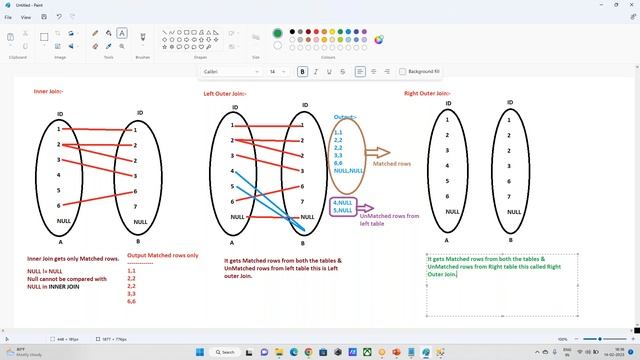The height and width of the screenshot is (360, 640).
Task: Select the Magnifier tool
Action: 122,46
